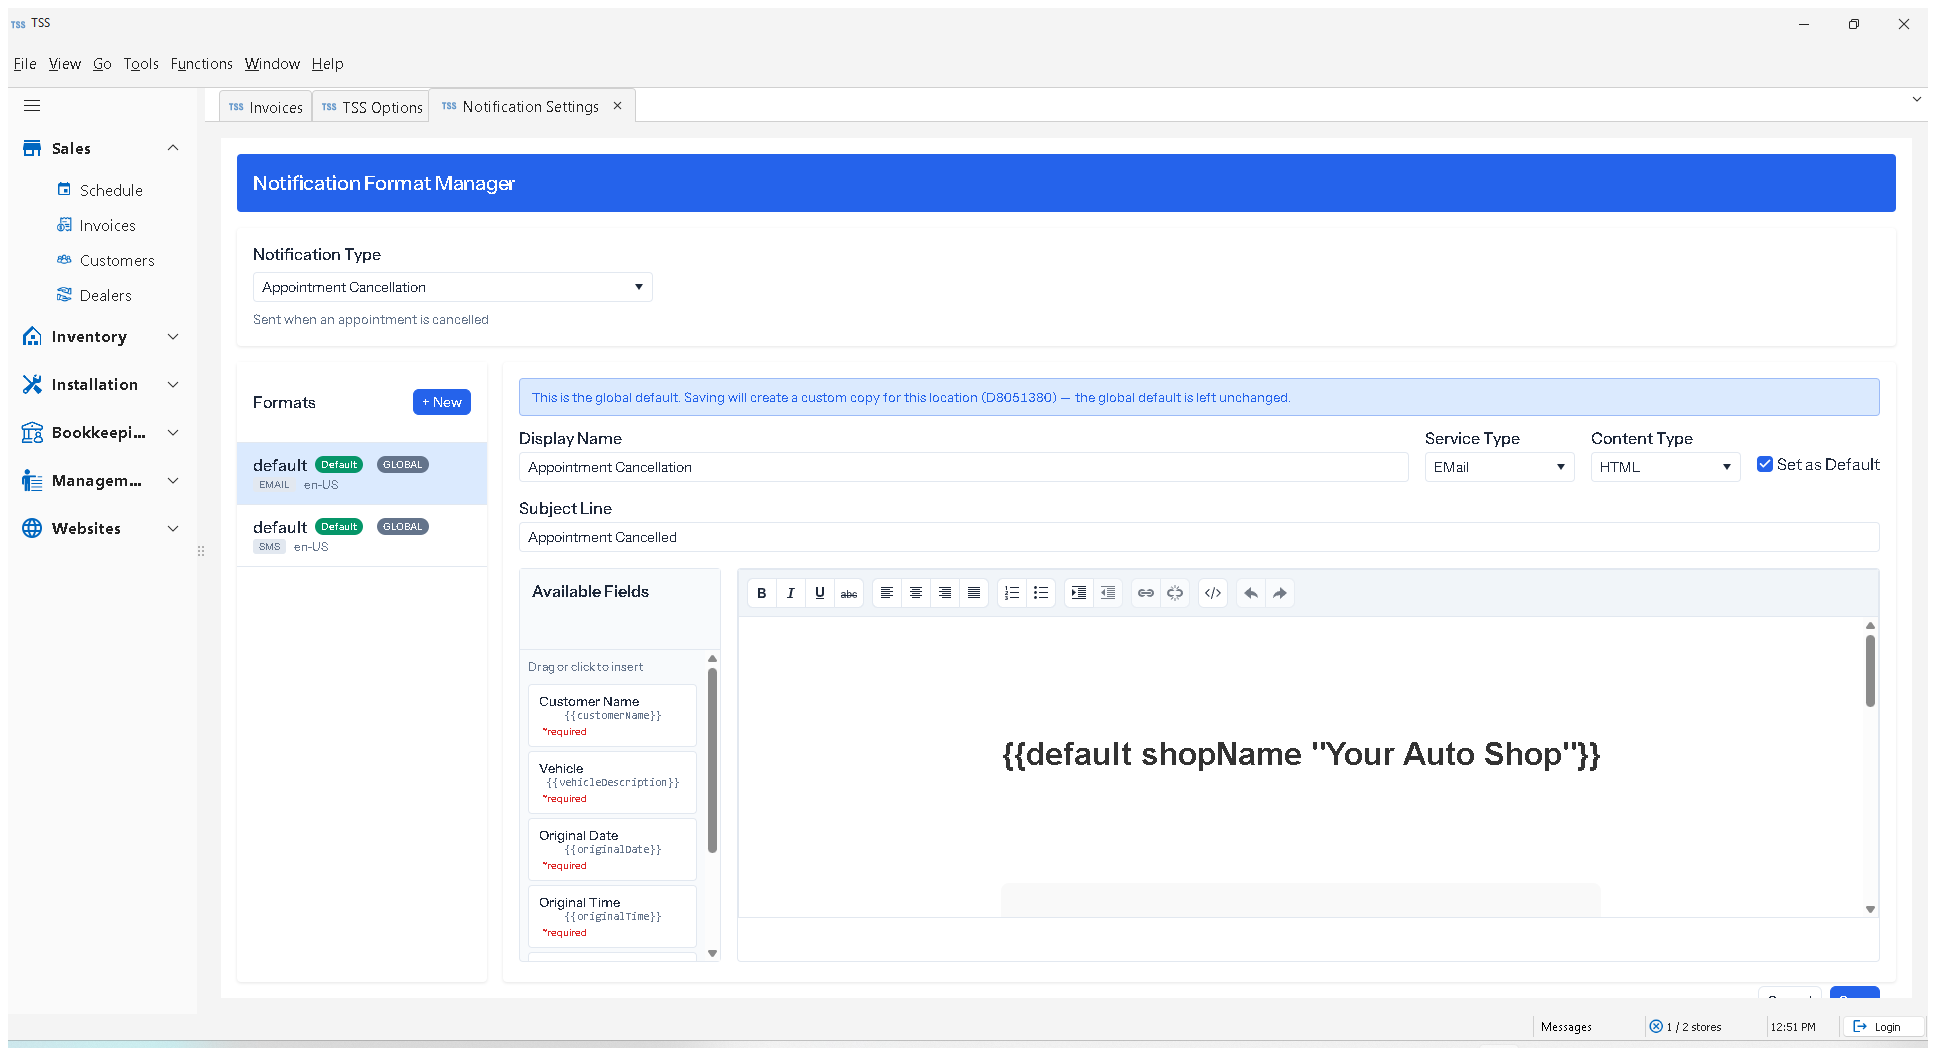Toggle bold formatting in editor toolbar
Screen dimensions: 1936x1048
point(761,593)
